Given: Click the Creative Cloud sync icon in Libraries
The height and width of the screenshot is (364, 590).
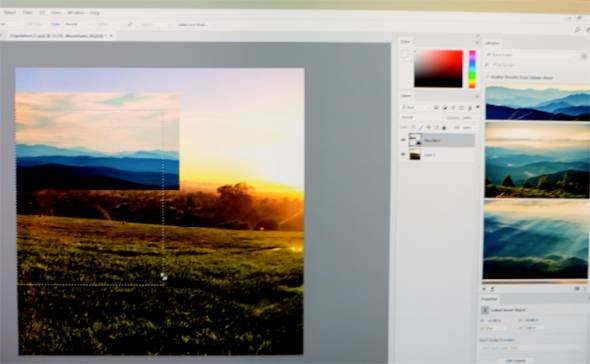Looking at the screenshot, I should [x=577, y=289].
